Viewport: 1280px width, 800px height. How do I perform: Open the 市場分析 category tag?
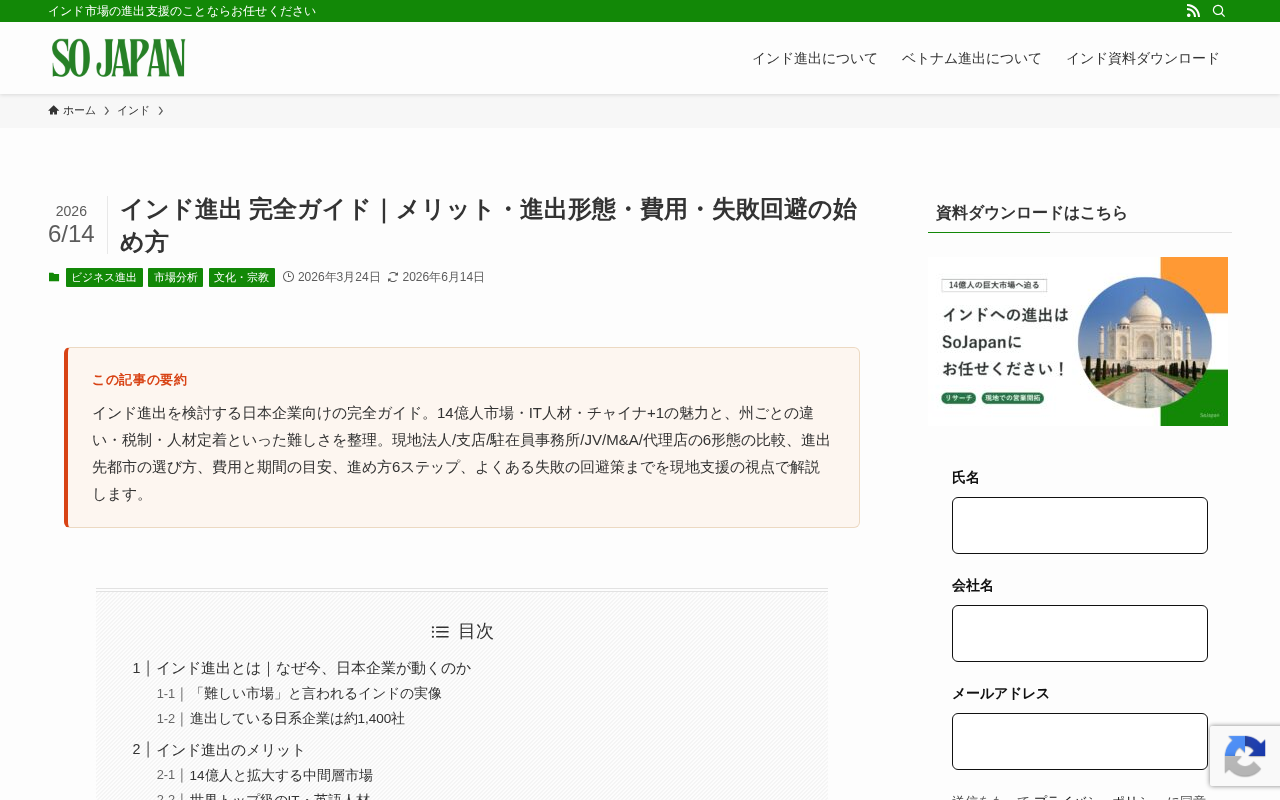tap(176, 277)
